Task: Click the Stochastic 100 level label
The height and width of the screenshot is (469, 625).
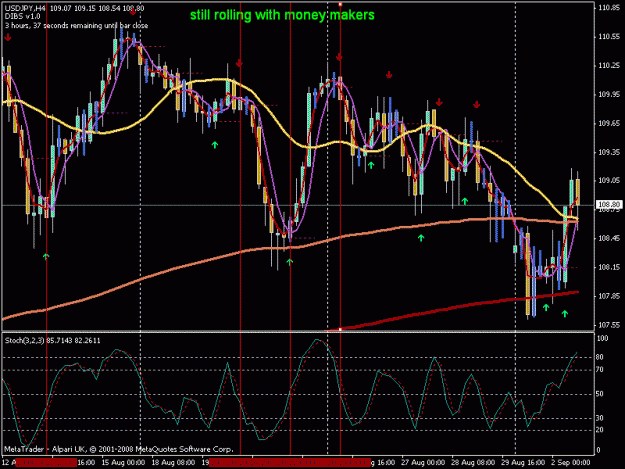Action: point(603,339)
